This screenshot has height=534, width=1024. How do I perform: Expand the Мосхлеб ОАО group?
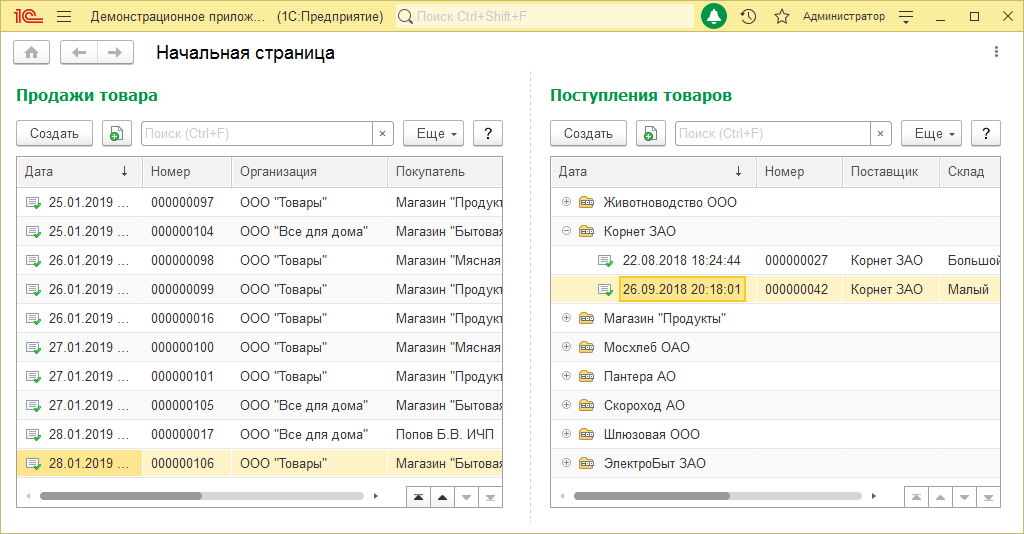click(x=566, y=347)
